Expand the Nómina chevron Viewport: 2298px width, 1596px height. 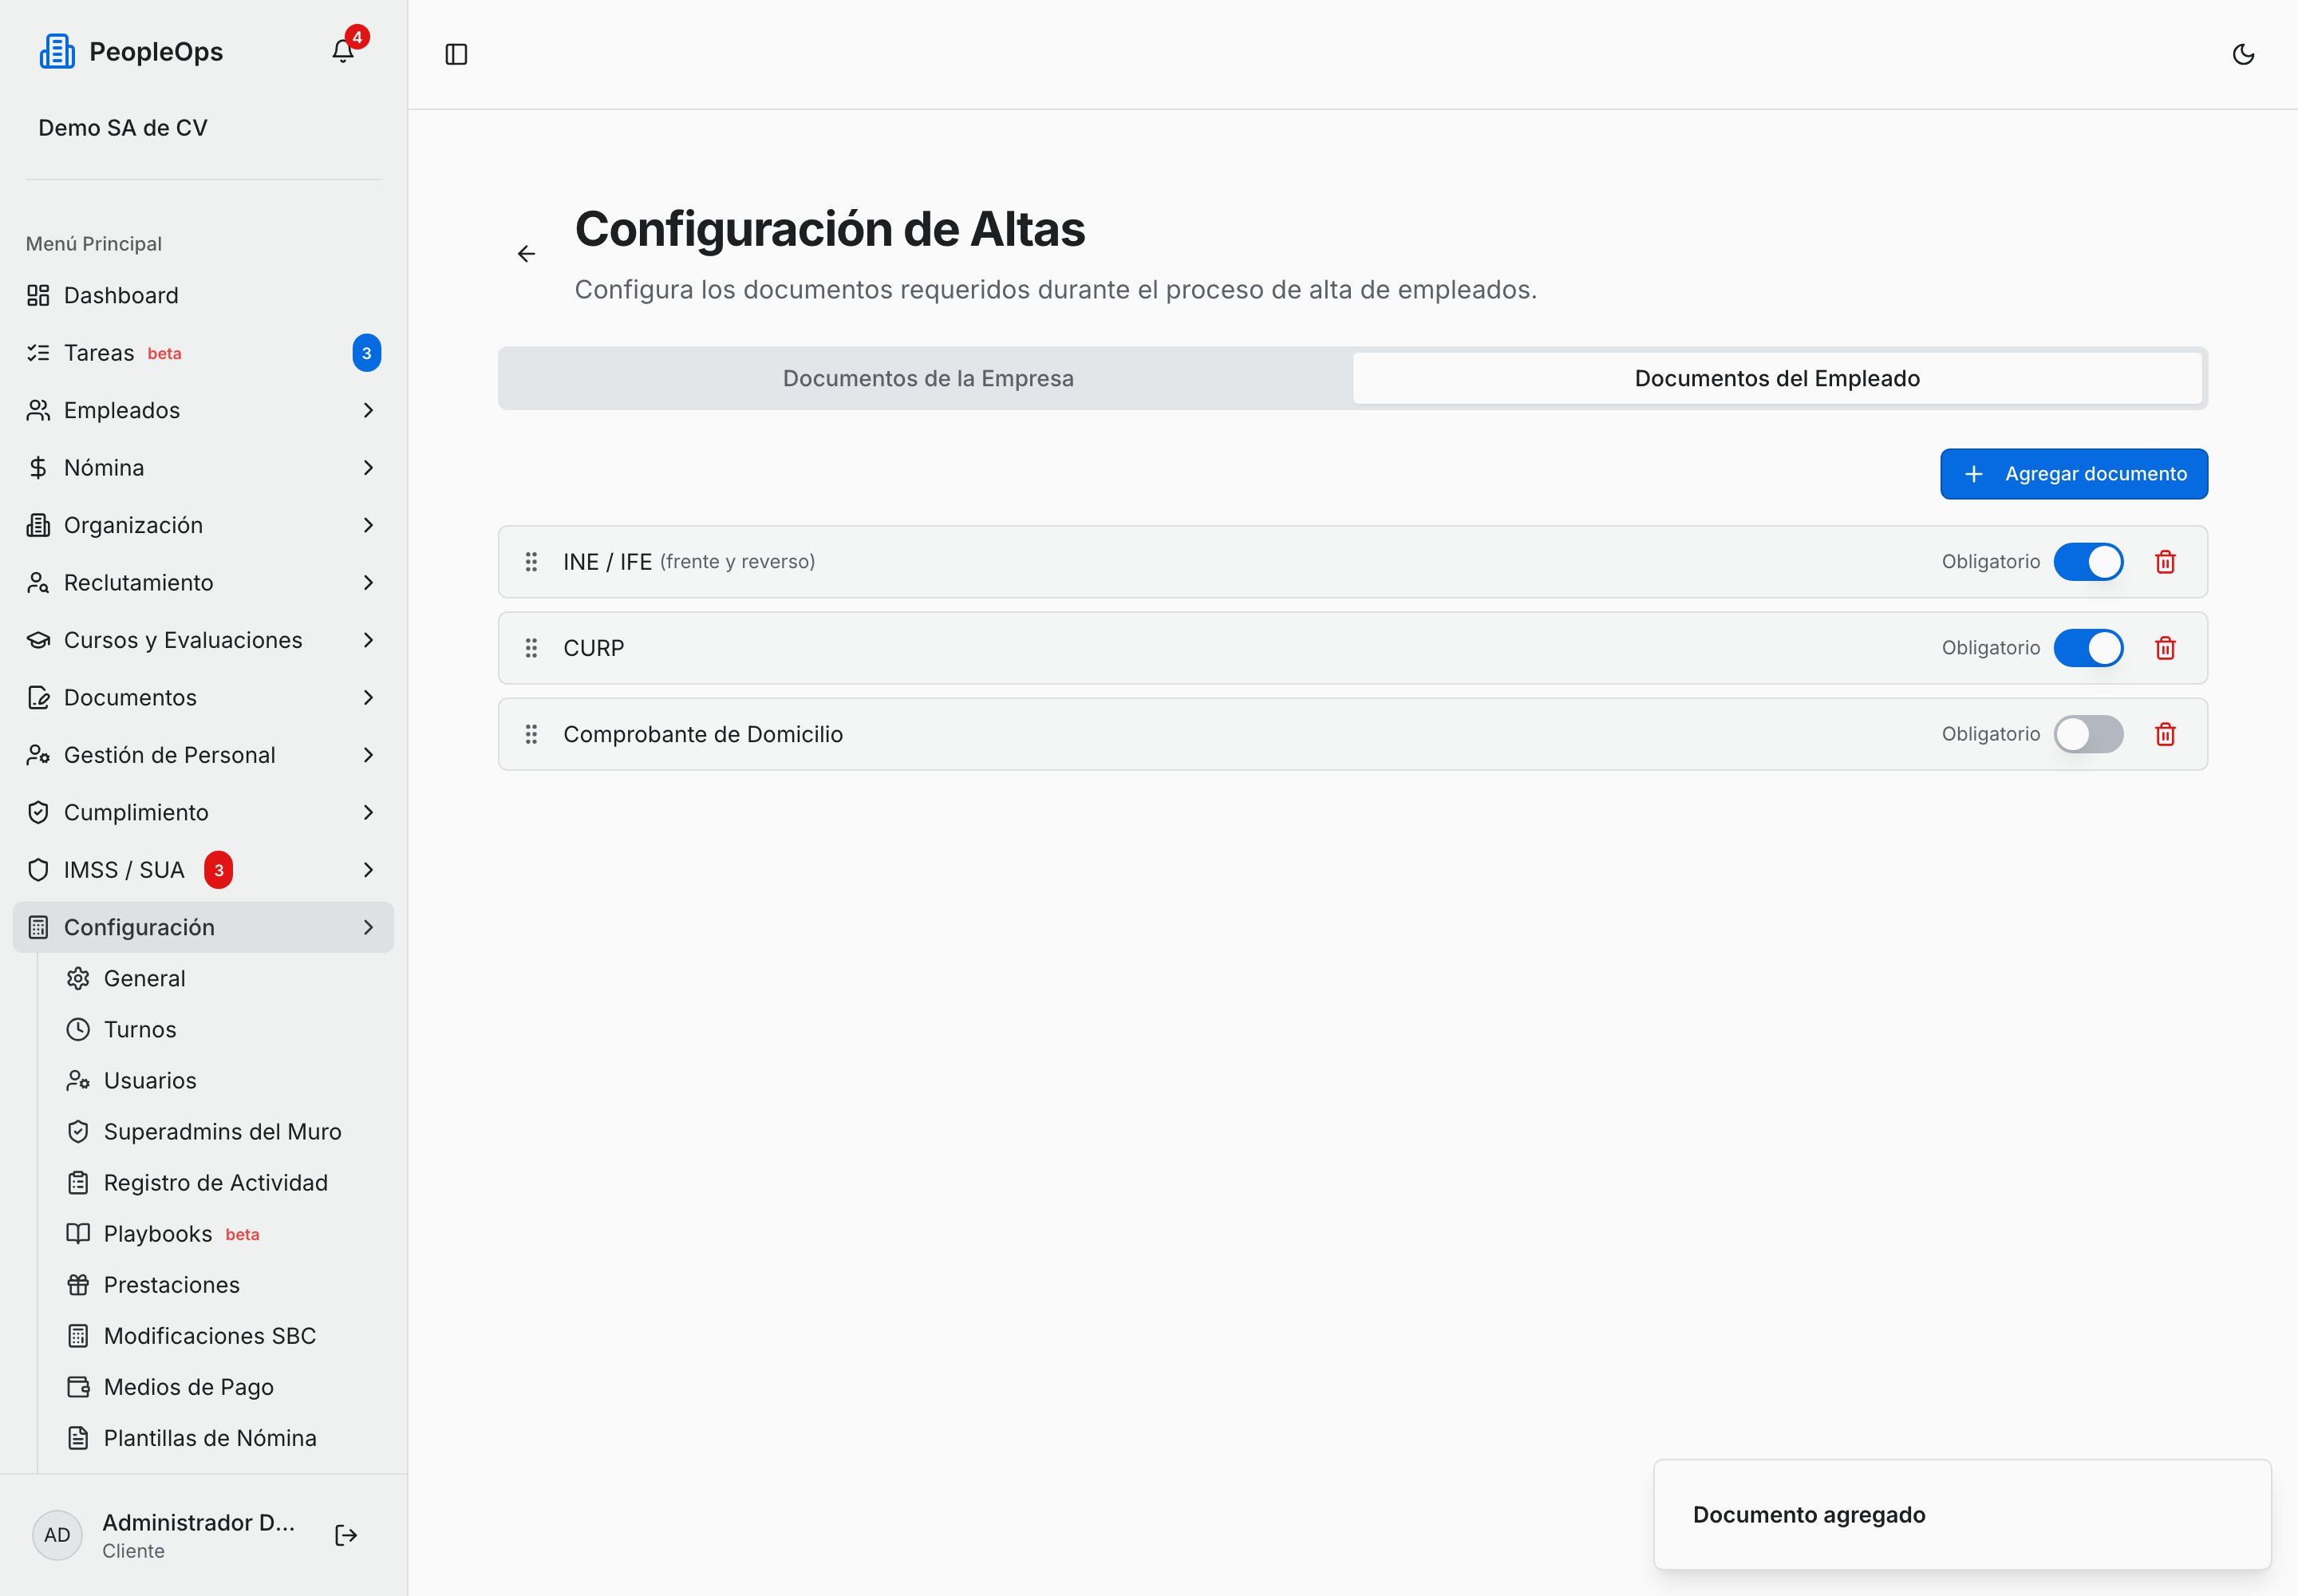368,468
